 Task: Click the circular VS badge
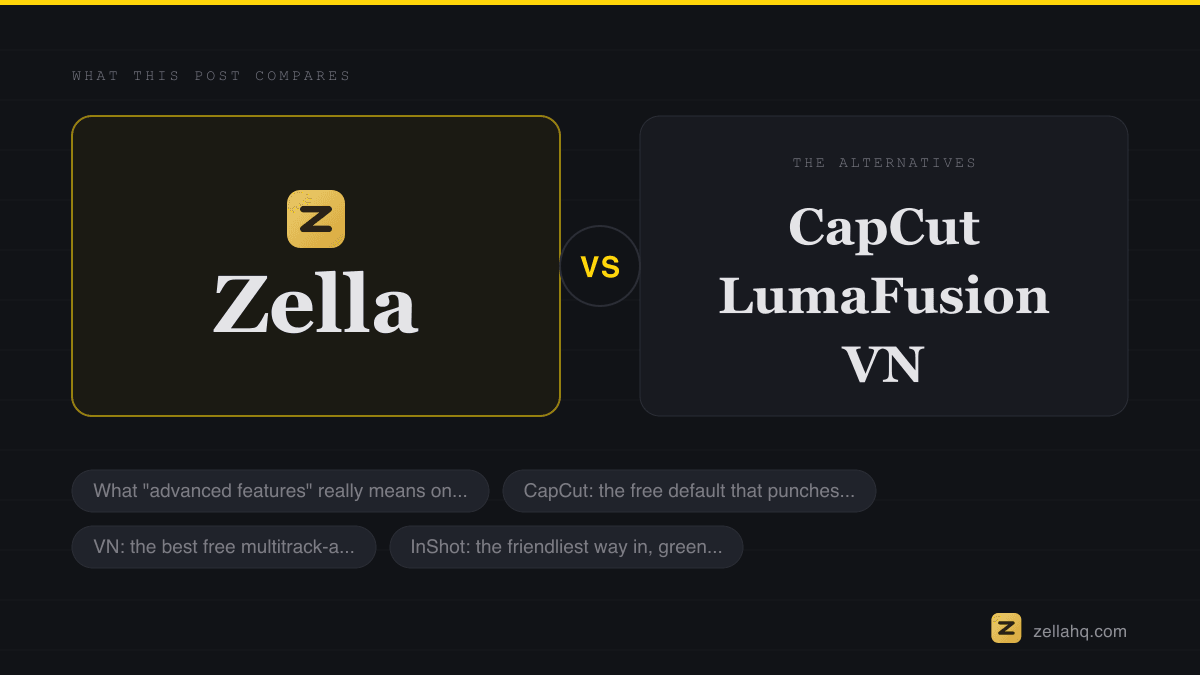click(600, 266)
